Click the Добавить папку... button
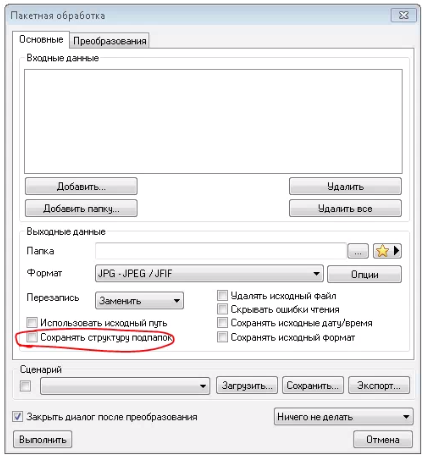This screenshot has width=426, height=457. (x=81, y=208)
